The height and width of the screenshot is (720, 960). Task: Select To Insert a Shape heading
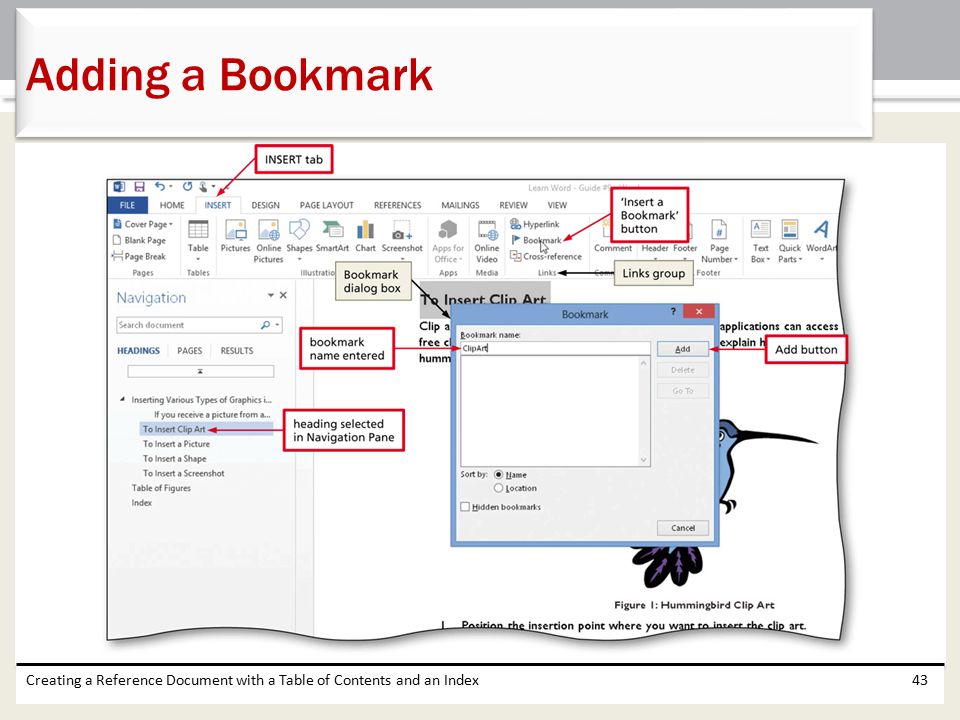tap(174, 459)
